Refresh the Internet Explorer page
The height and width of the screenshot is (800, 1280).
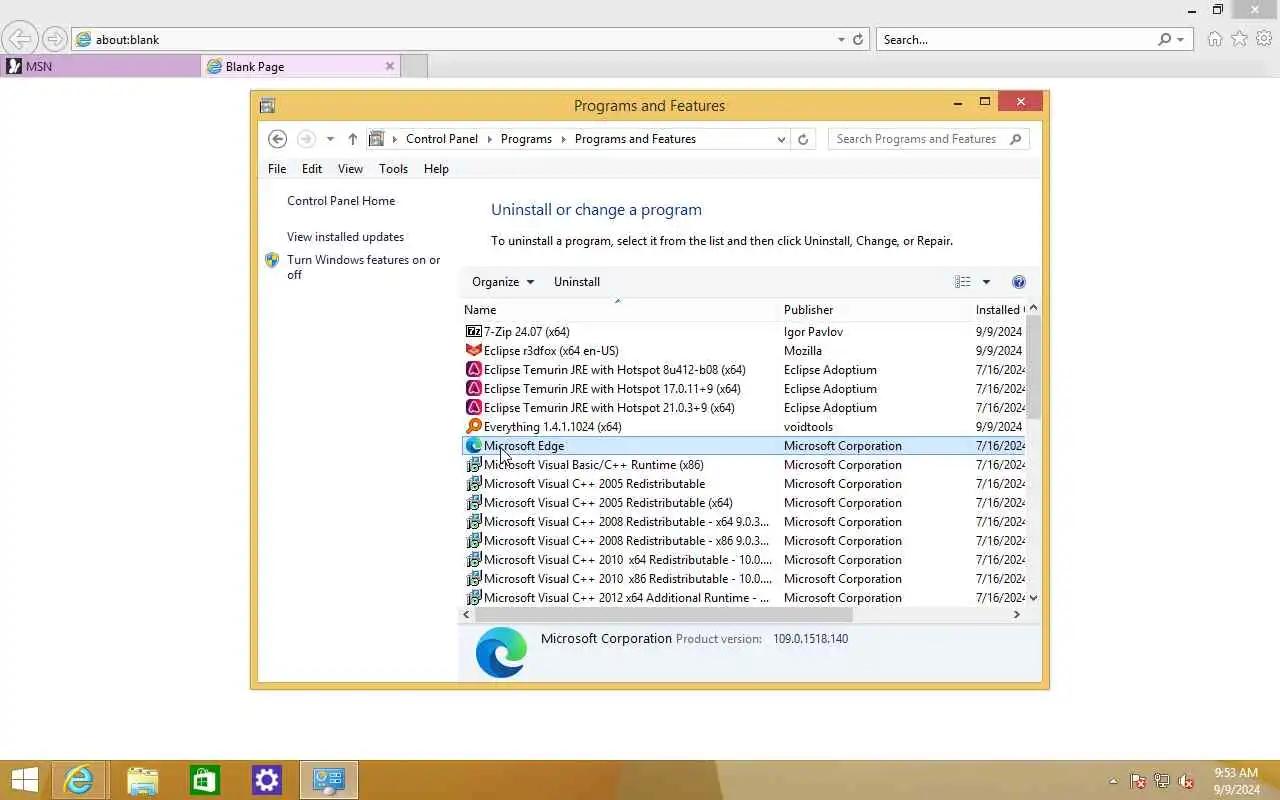coord(857,40)
